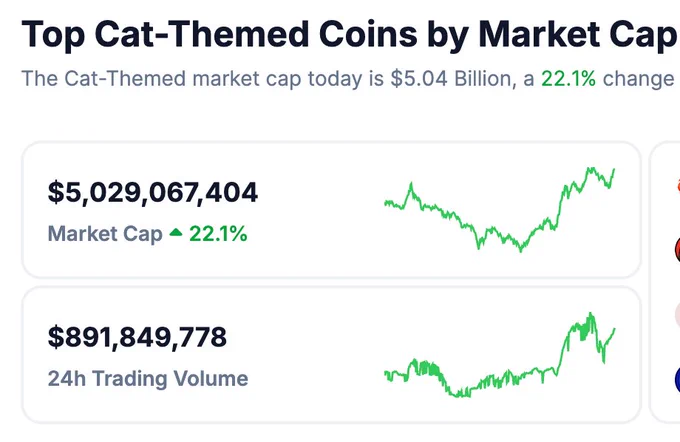Image resolution: width=680 pixels, height=442 pixels.
Task: Click the green up-arrow beside Market Cap
Action: pyautogui.click(x=176, y=233)
